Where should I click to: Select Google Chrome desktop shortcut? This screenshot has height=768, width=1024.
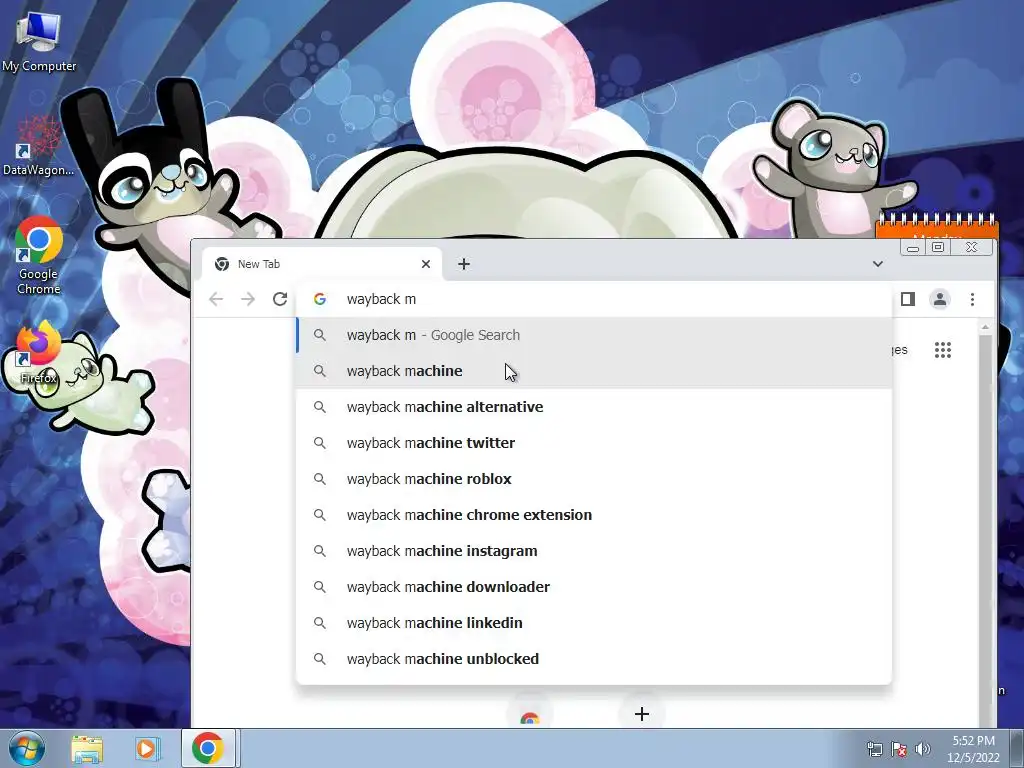click(39, 256)
